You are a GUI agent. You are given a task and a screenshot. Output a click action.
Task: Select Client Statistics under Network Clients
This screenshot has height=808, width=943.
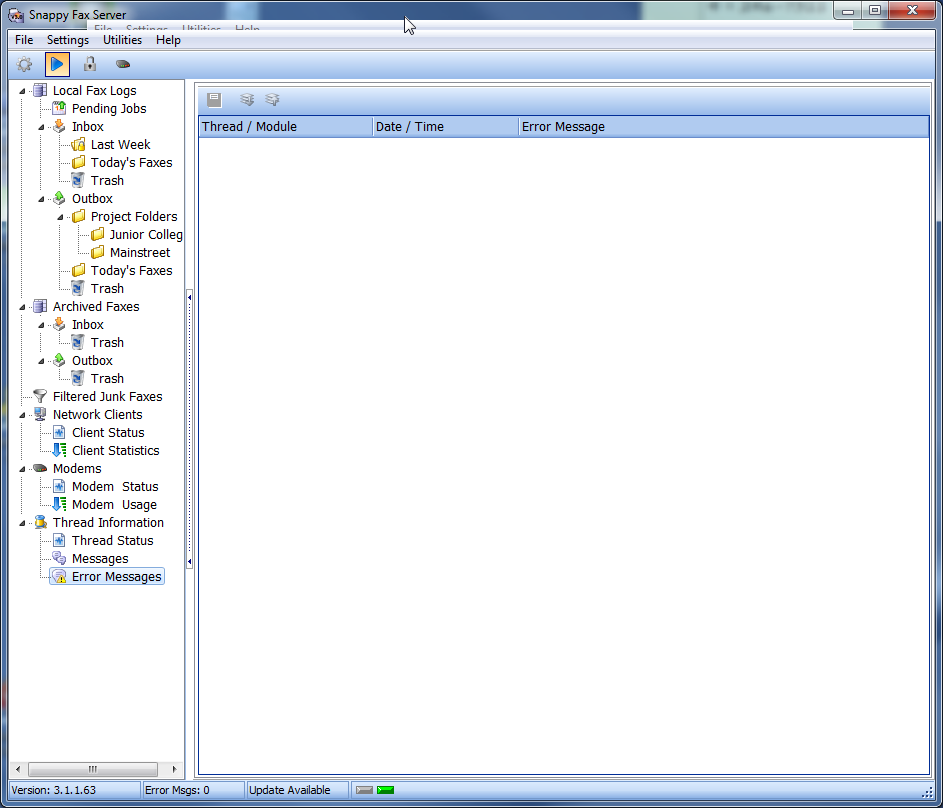pyautogui.click(x=115, y=451)
